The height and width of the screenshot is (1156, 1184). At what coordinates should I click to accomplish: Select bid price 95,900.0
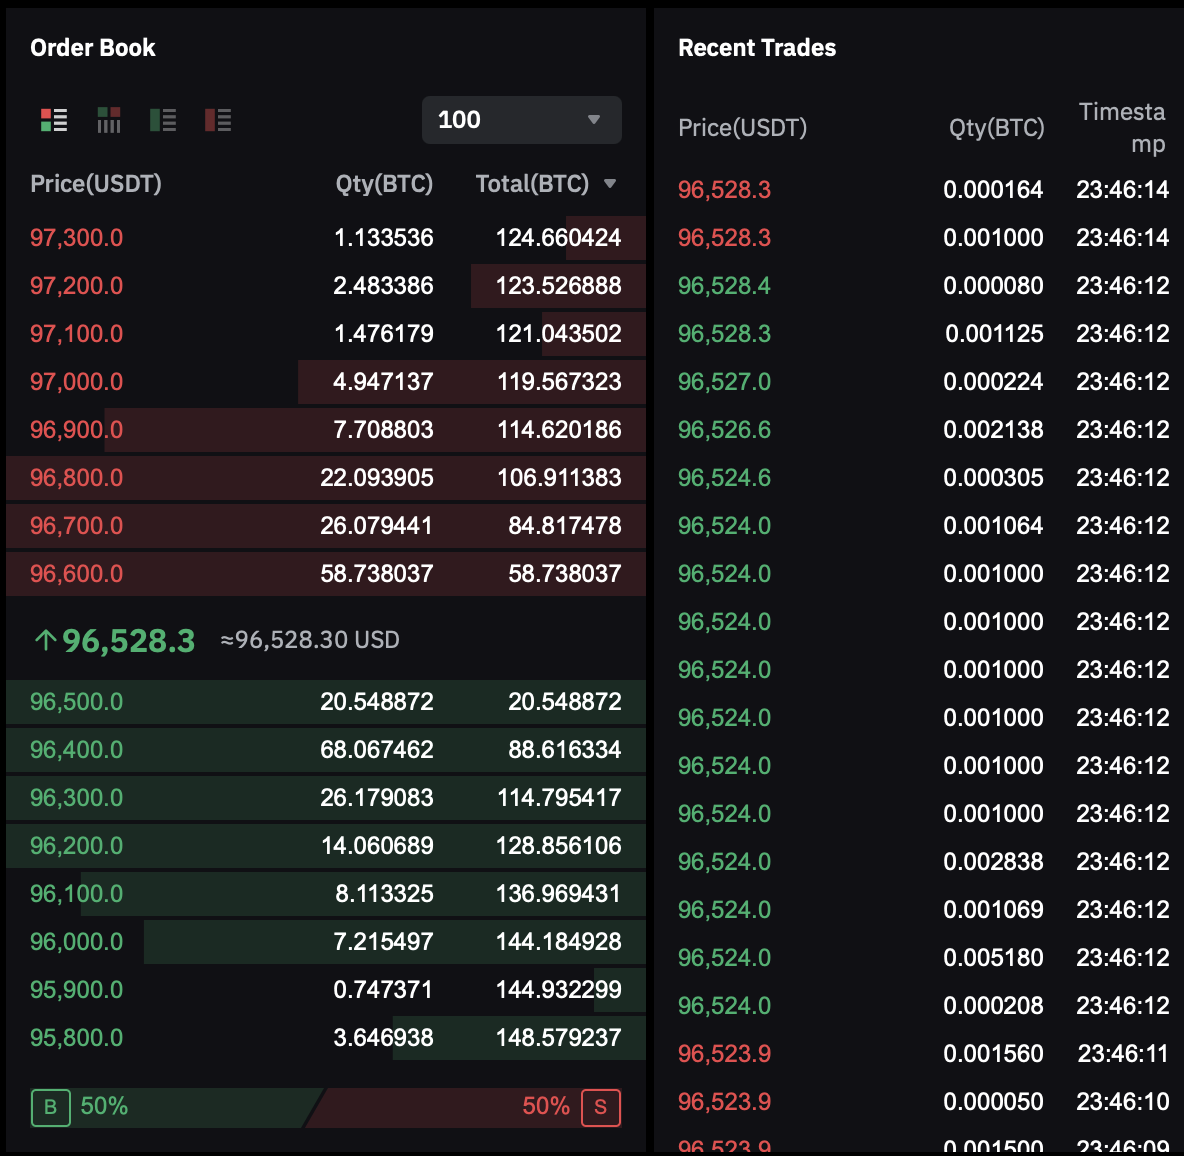click(x=76, y=989)
